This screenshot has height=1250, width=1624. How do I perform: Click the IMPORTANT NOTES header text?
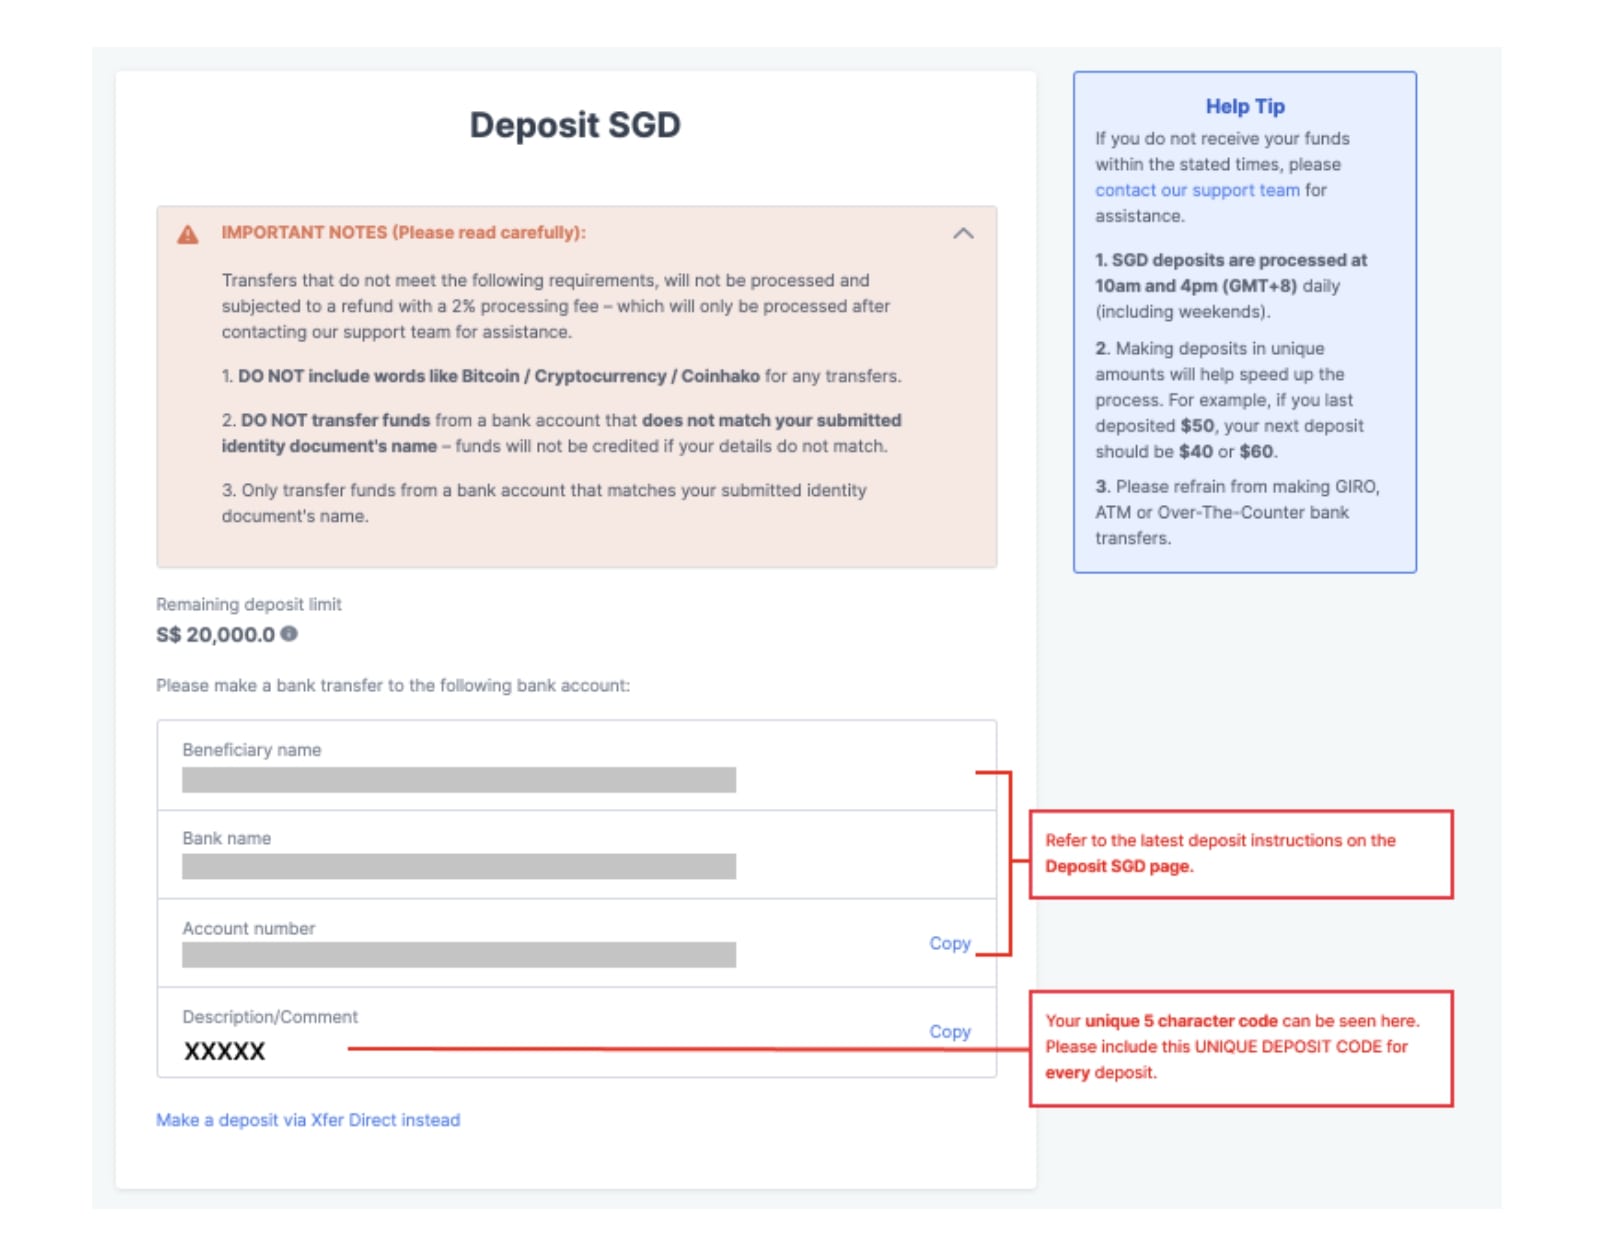[x=403, y=232]
